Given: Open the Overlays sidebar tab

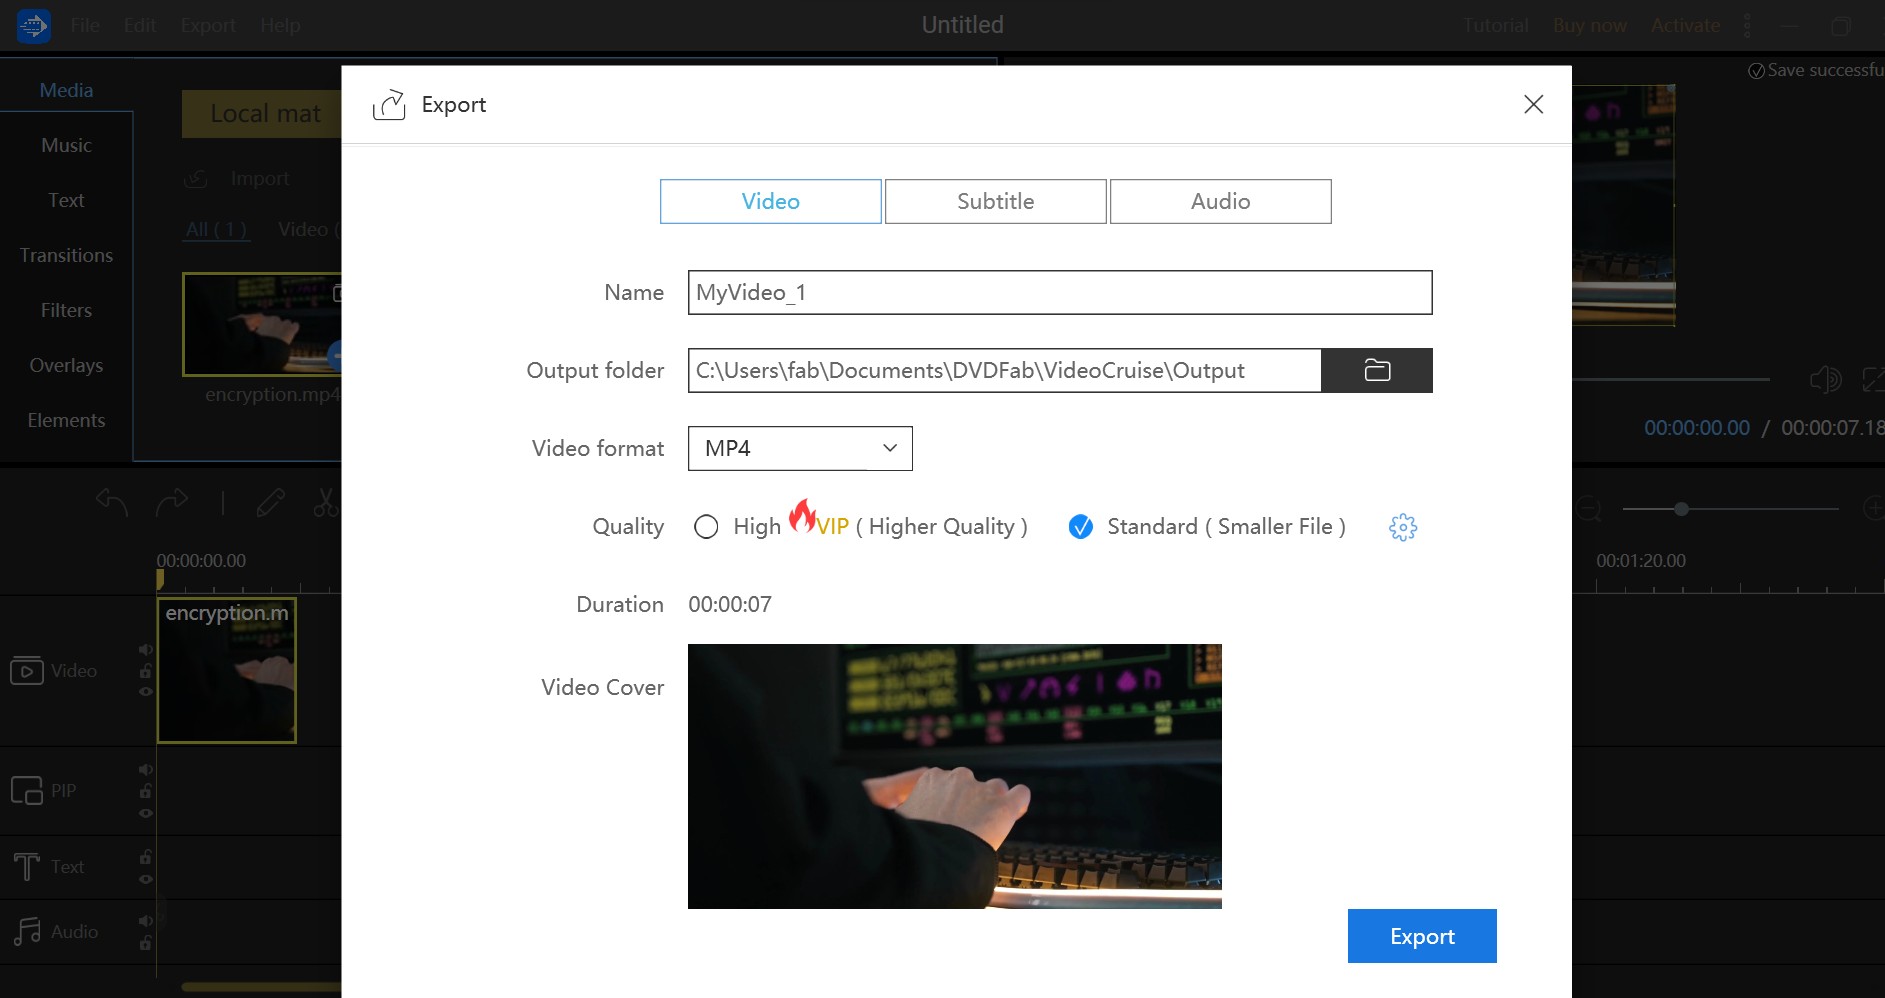Looking at the screenshot, I should pos(66,365).
